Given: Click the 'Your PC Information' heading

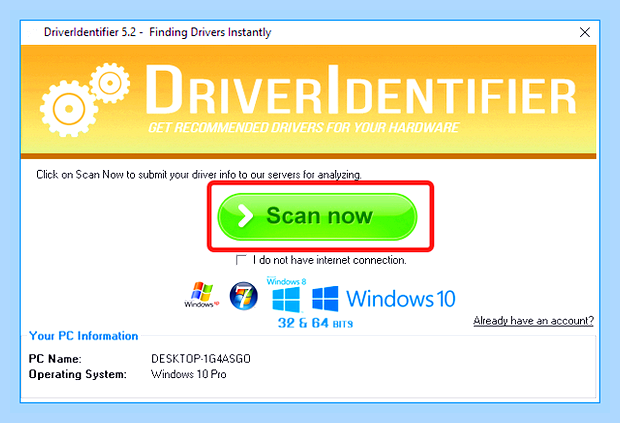Looking at the screenshot, I should pyautogui.click(x=83, y=336).
